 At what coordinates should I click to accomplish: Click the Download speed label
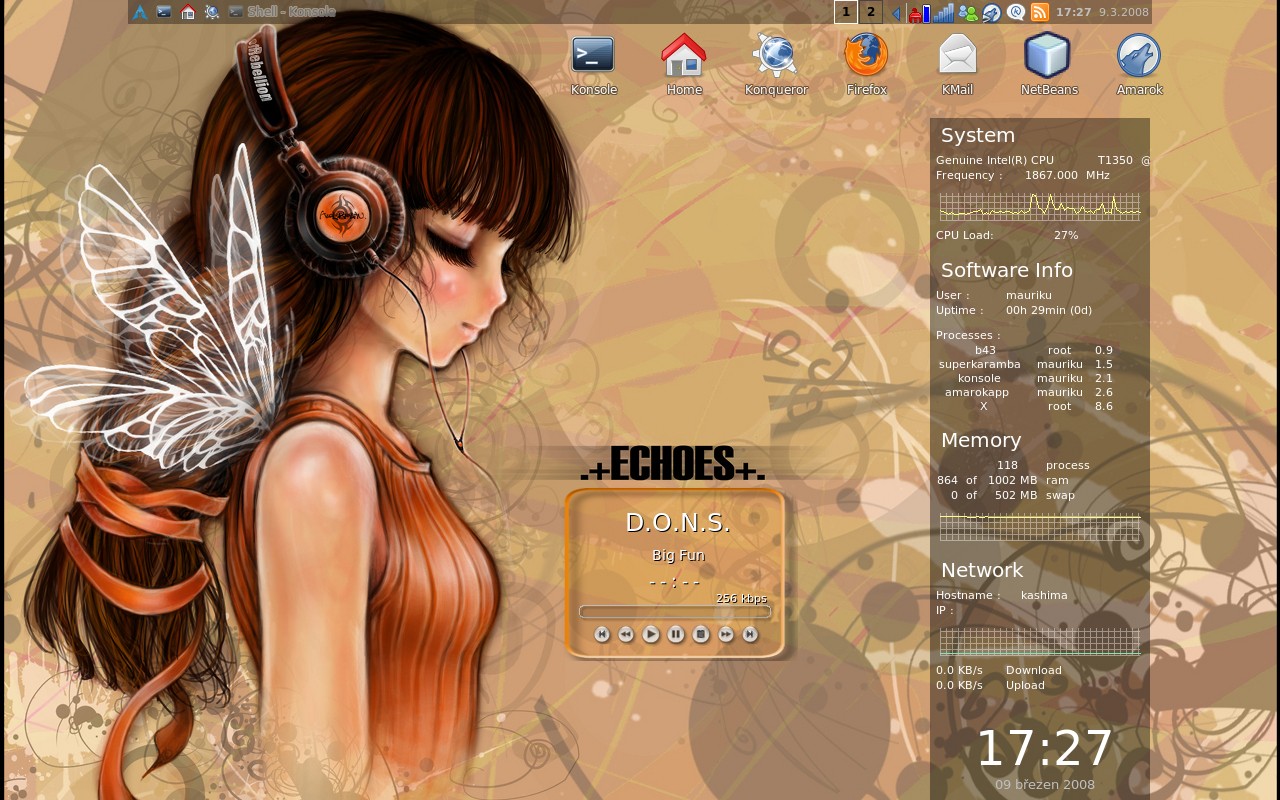pyautogui.click(x=1034, y=670)
